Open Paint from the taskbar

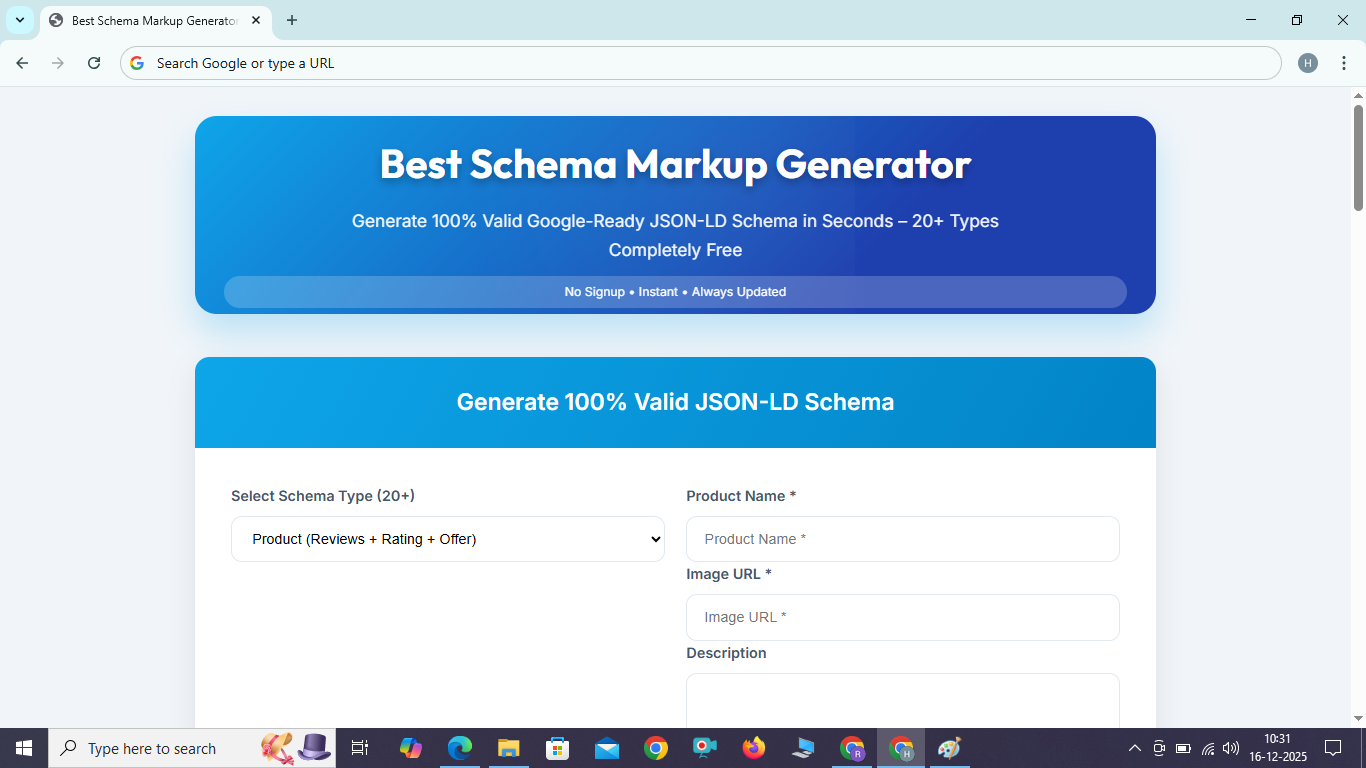[948, 748]
